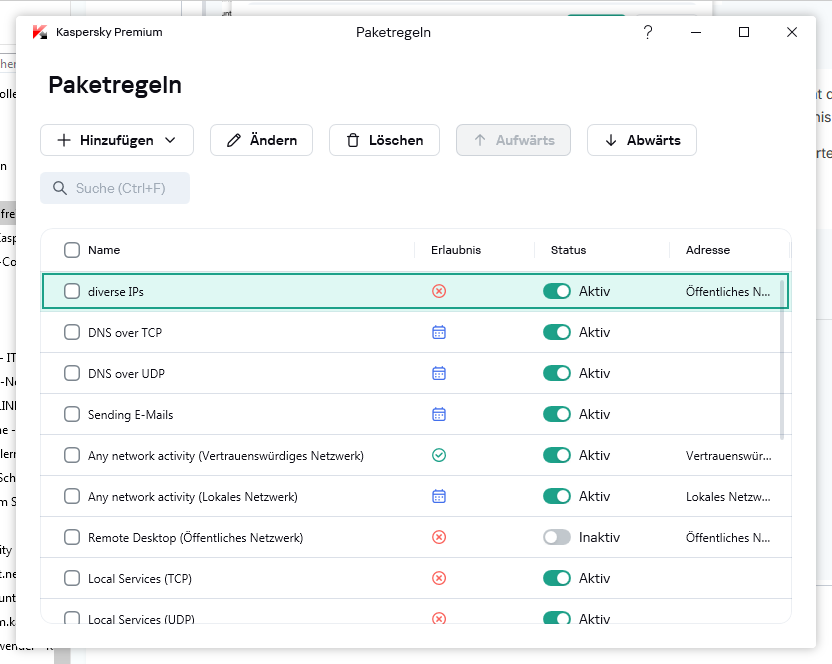The image size is (832, 664).
Task: Click the block icon for Remote Desktop rule
Action: 438,537
